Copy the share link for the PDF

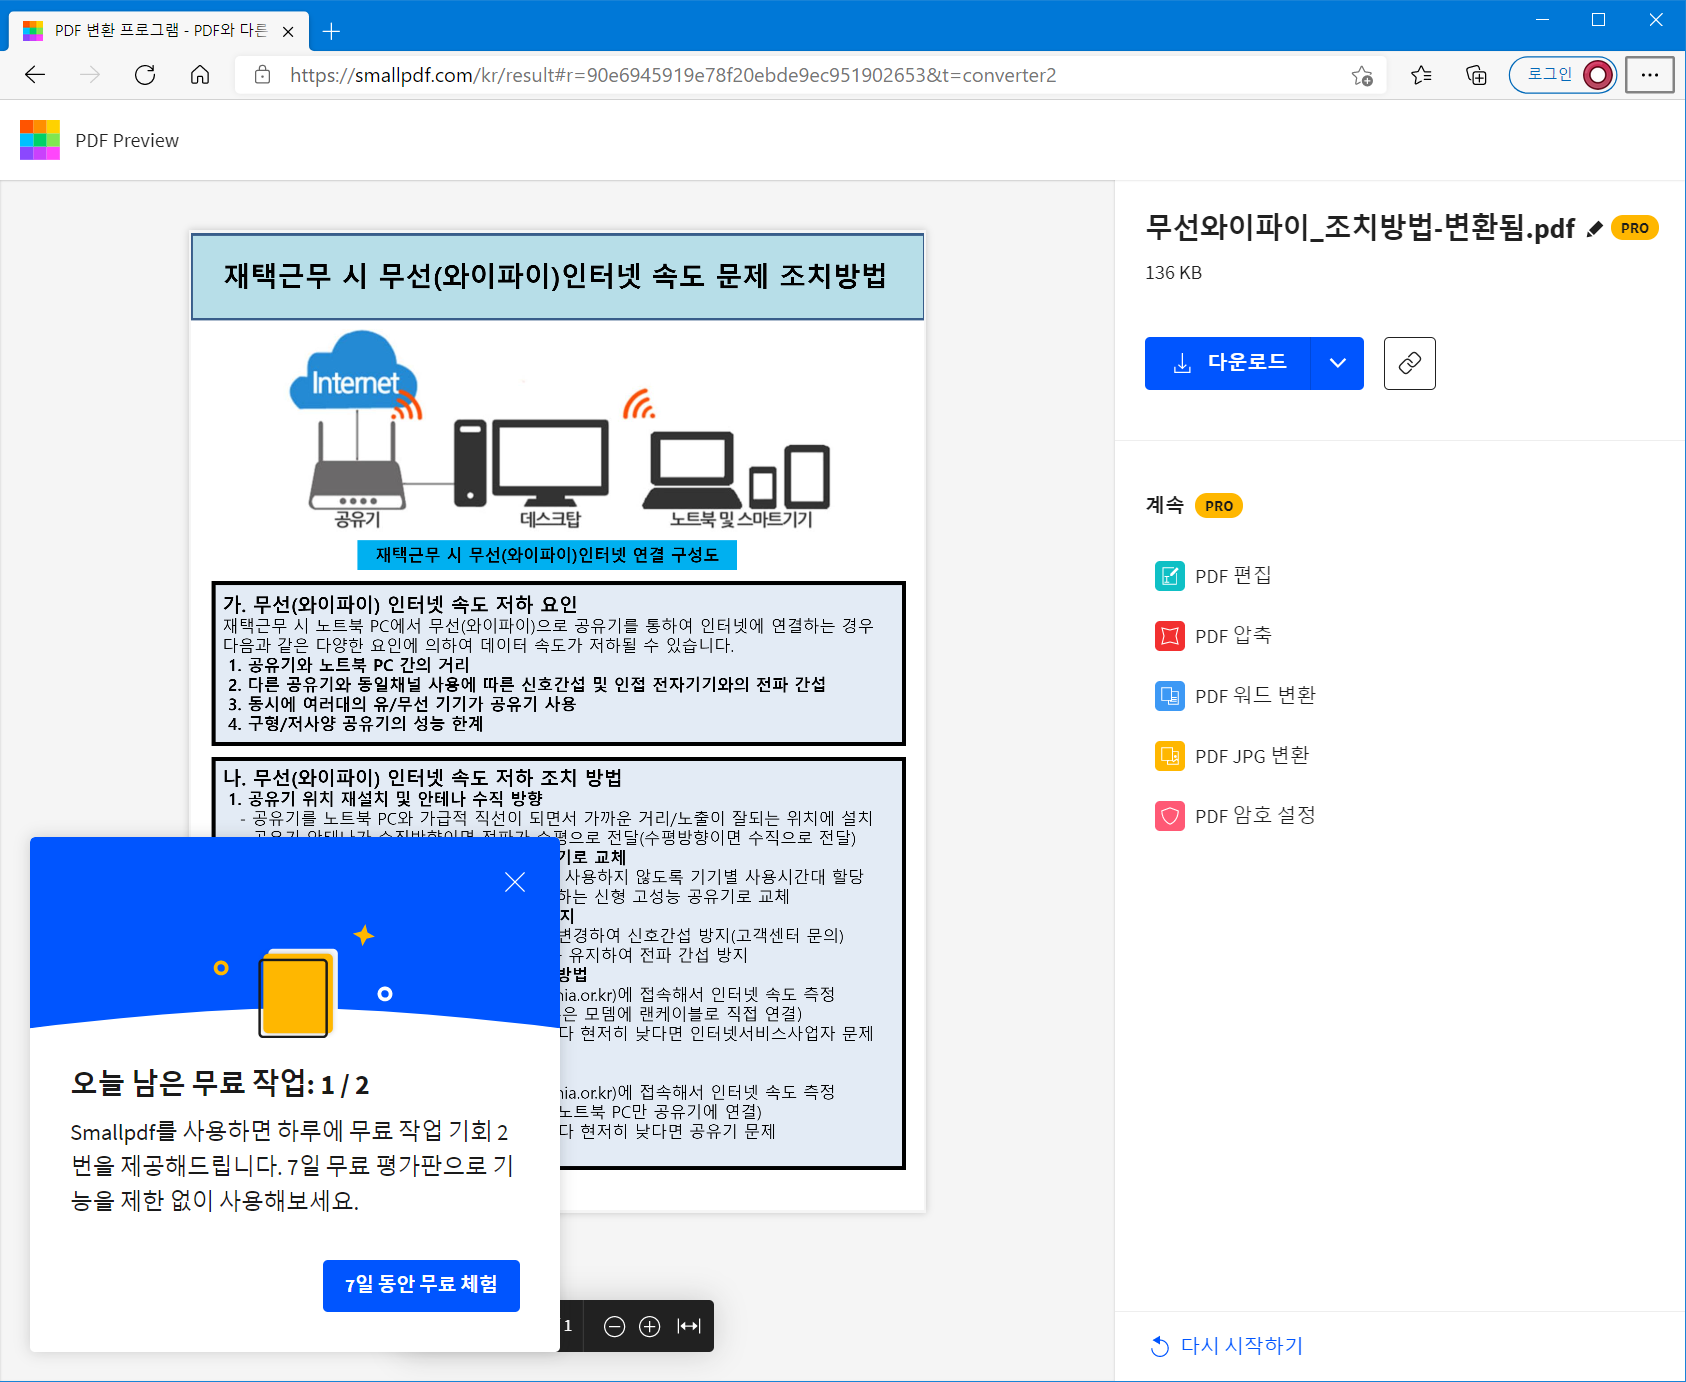(1410, 363)
